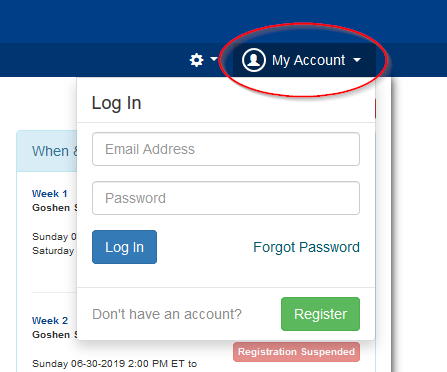Click the Goshen location under Week 1
447x372 pixels.
point(54,208)
